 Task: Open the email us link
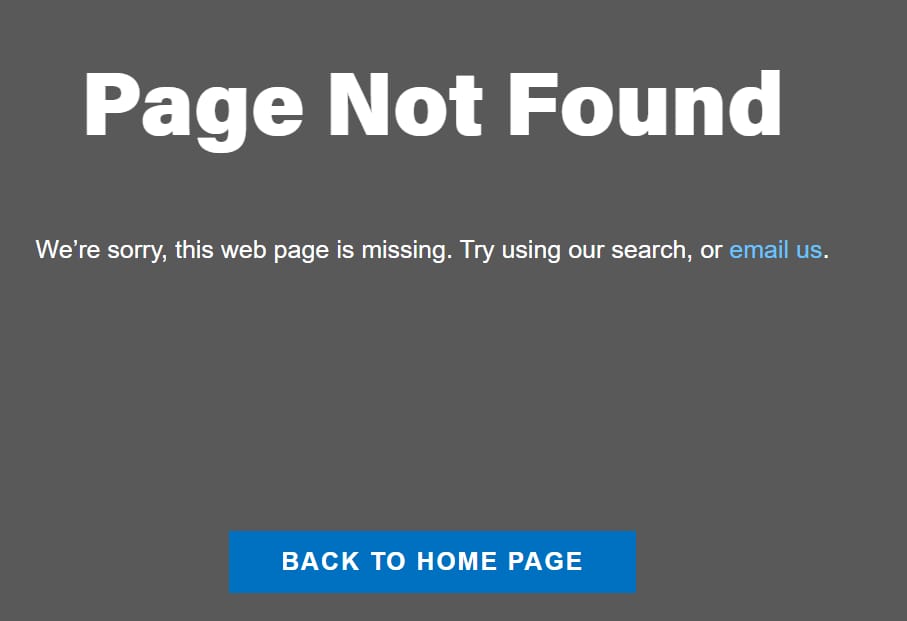775,250
